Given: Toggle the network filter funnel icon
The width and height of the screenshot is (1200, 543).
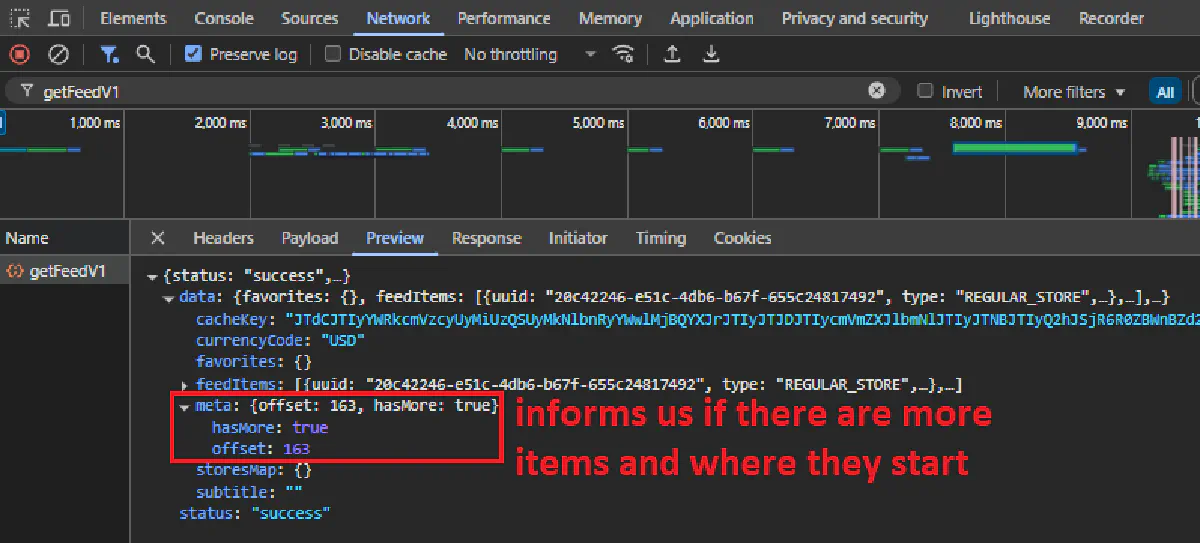Looking at the screenshot, I should 109,54.
